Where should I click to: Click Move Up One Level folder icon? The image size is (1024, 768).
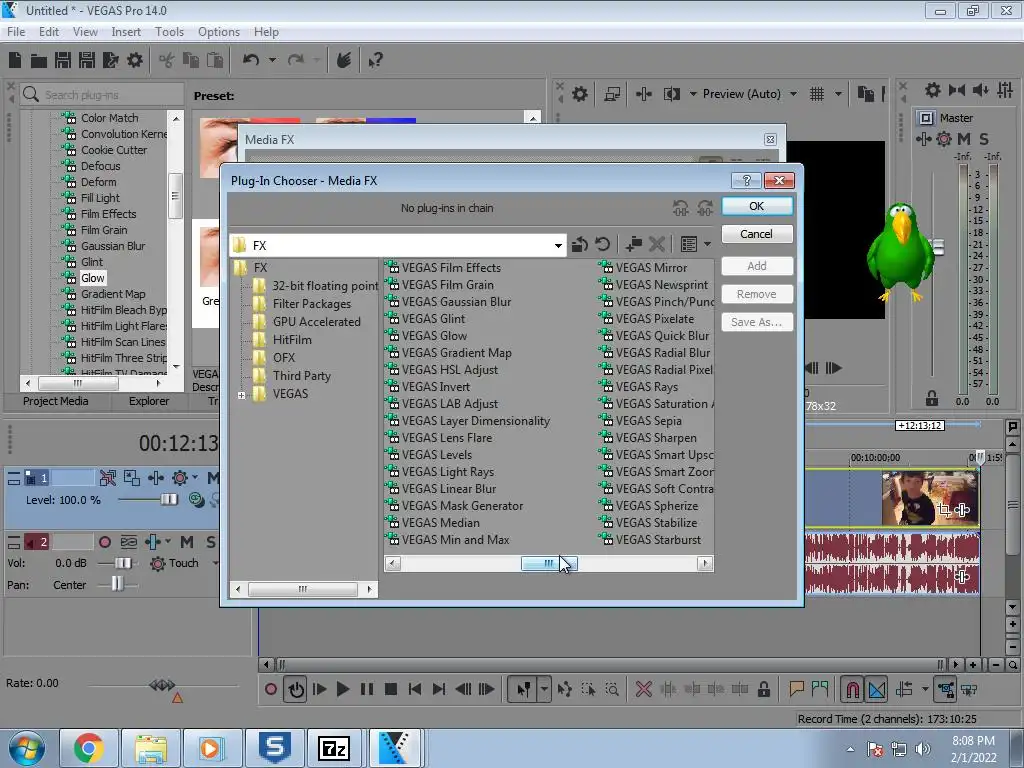pos(579,245)
